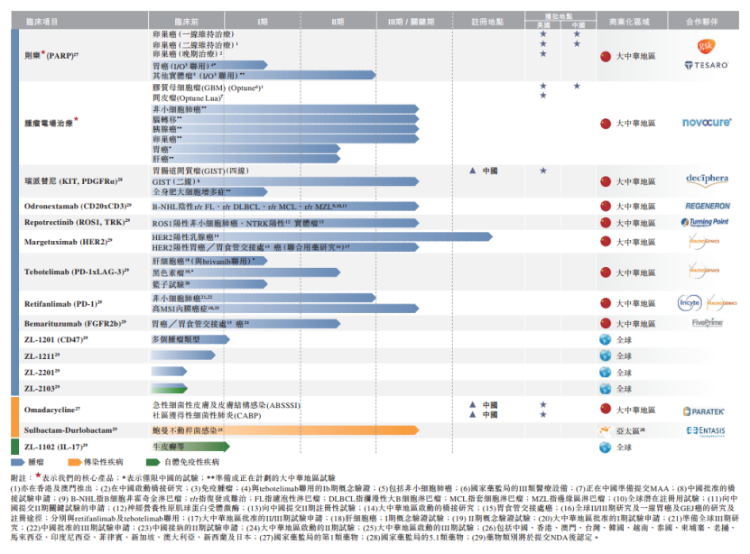Click the ENTASIS logo
Screen dimensions: 750x554
pos(706,431)
